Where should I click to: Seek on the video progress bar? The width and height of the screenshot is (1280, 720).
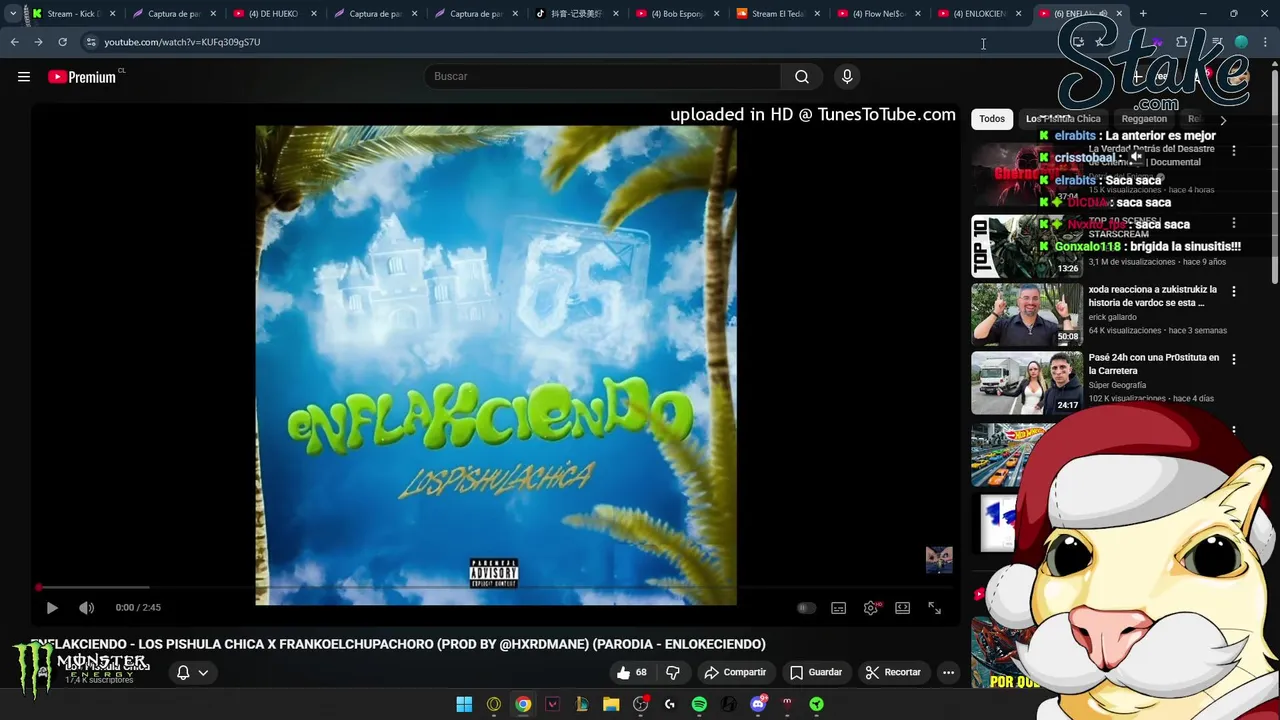pyautogui.click(x=495, y=587)
